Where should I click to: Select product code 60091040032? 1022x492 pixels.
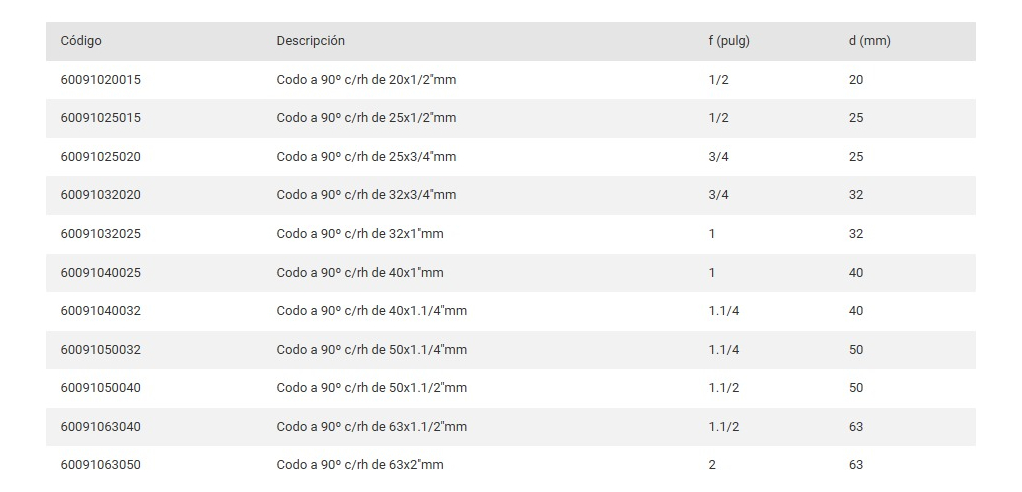click(100, 311)
